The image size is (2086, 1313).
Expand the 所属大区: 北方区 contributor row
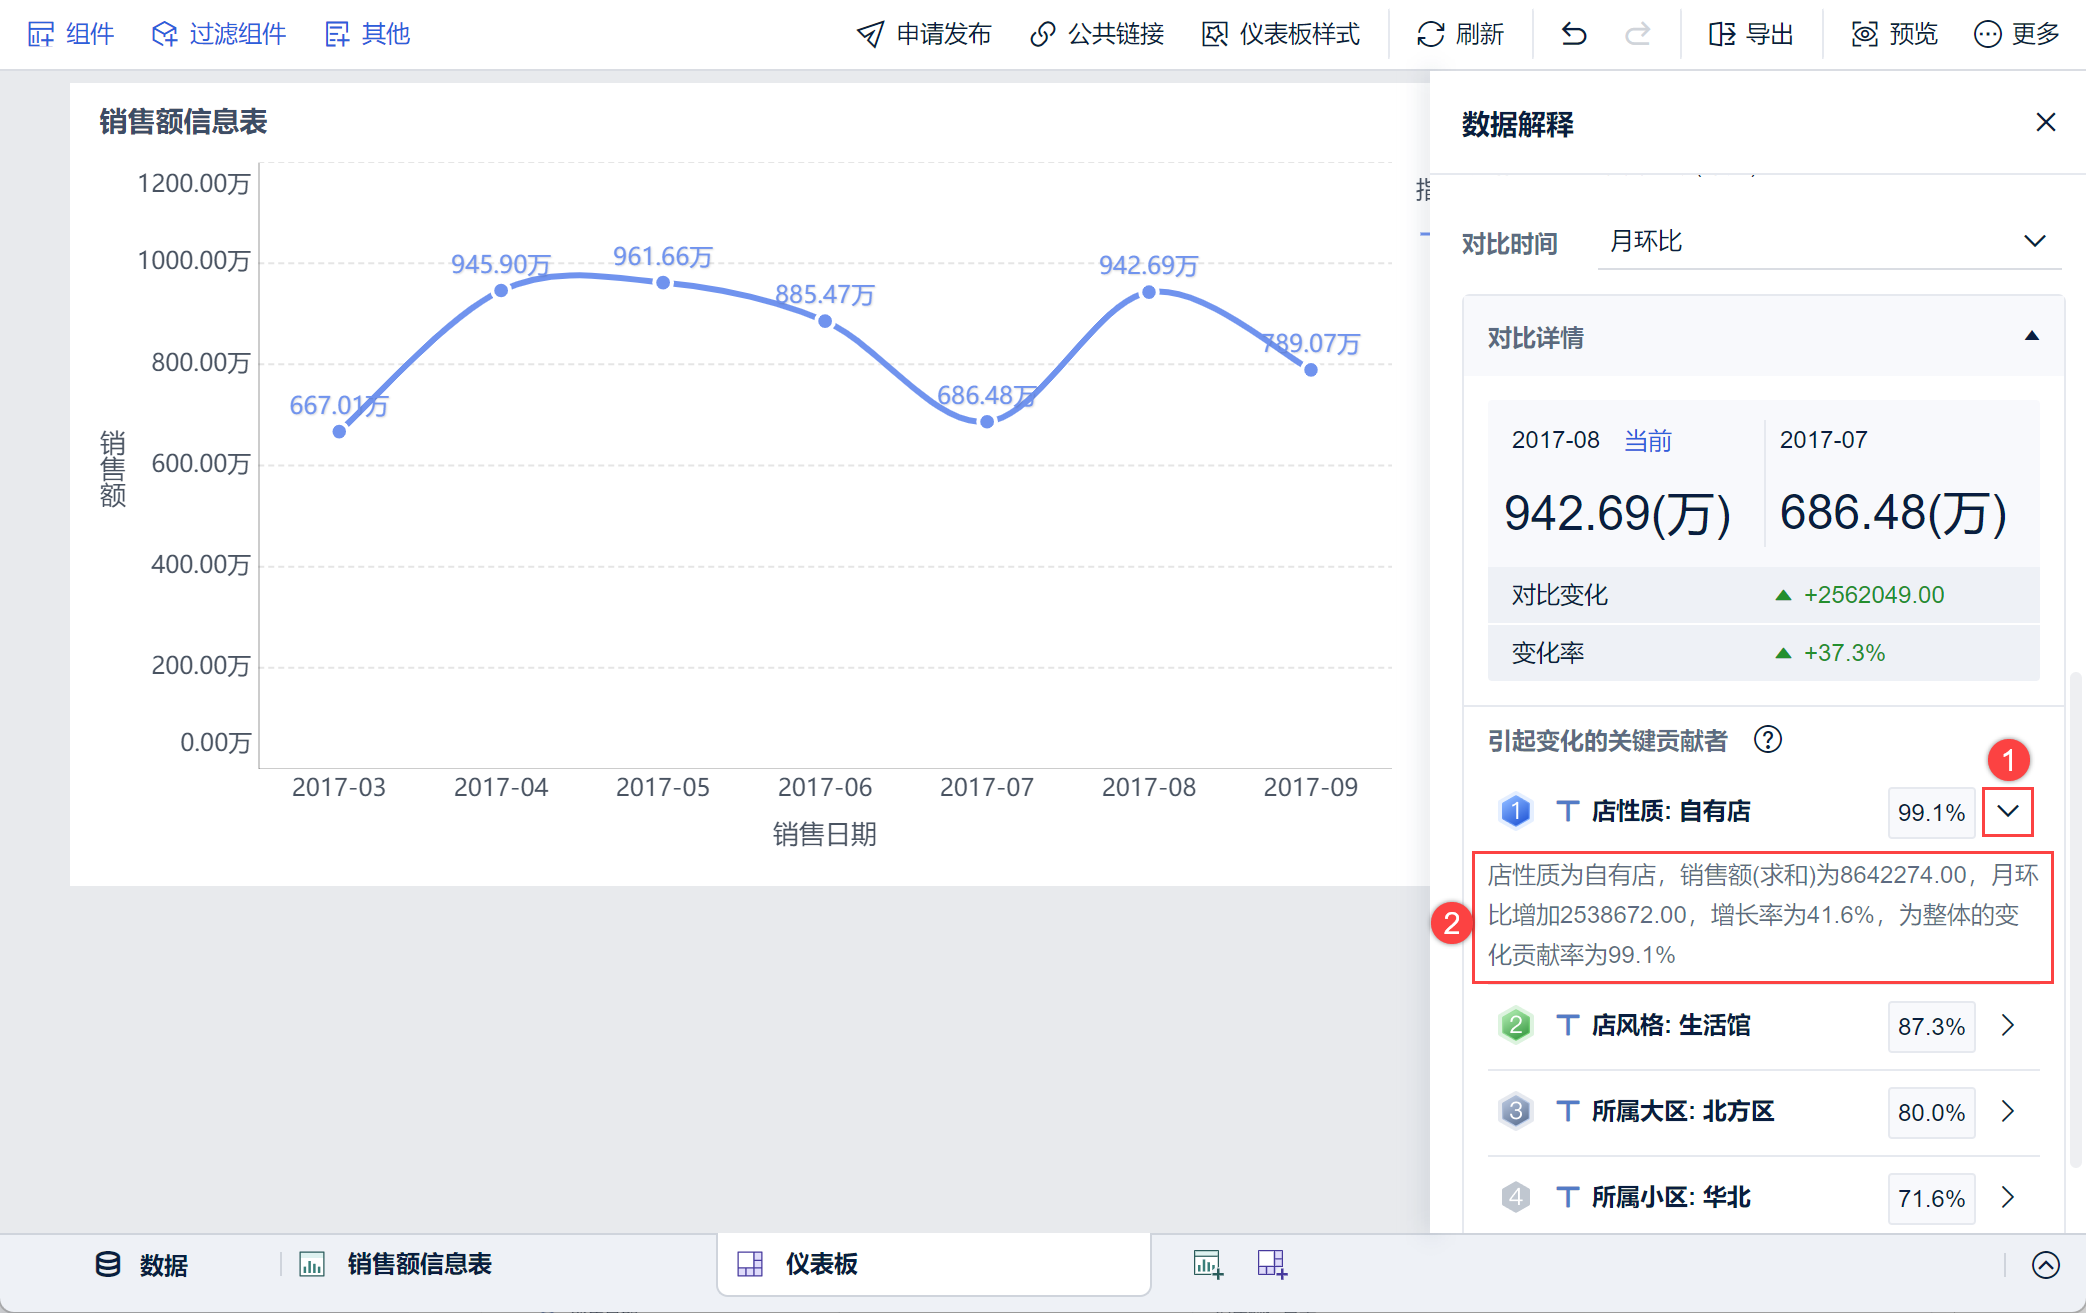point(2007,1111)
